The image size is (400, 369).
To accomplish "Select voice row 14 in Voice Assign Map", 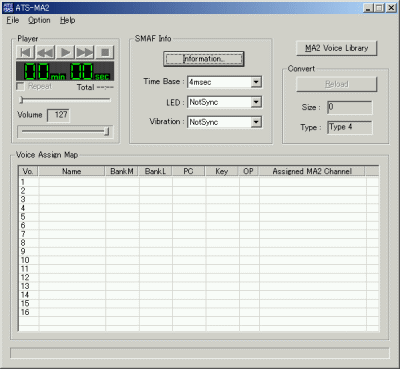I will [x=199, y=295].
